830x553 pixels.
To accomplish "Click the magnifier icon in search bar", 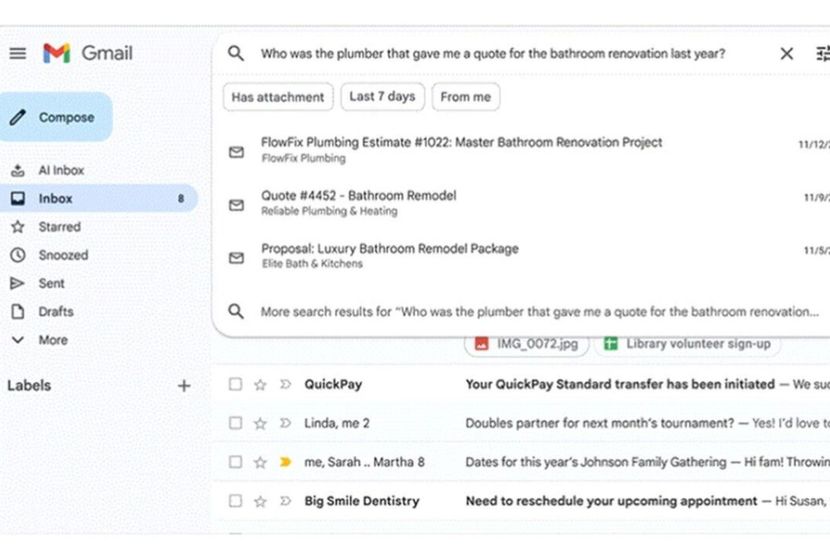I will (236, 54).
